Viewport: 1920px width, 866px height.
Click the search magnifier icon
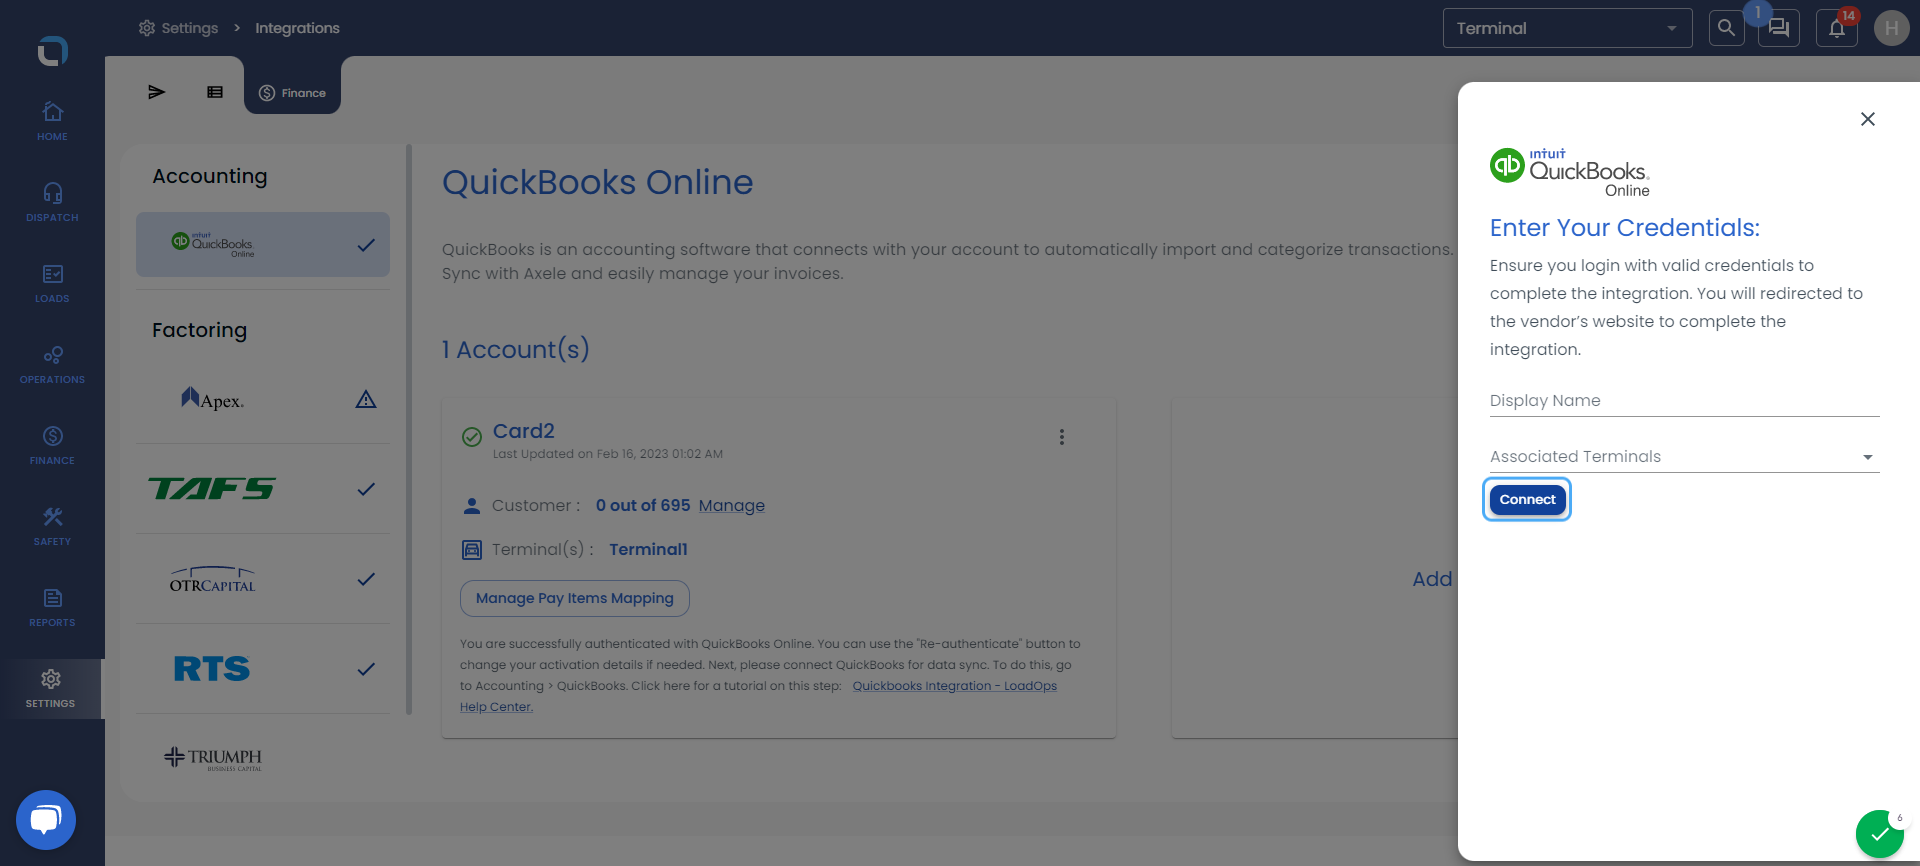coord(1726,28)
